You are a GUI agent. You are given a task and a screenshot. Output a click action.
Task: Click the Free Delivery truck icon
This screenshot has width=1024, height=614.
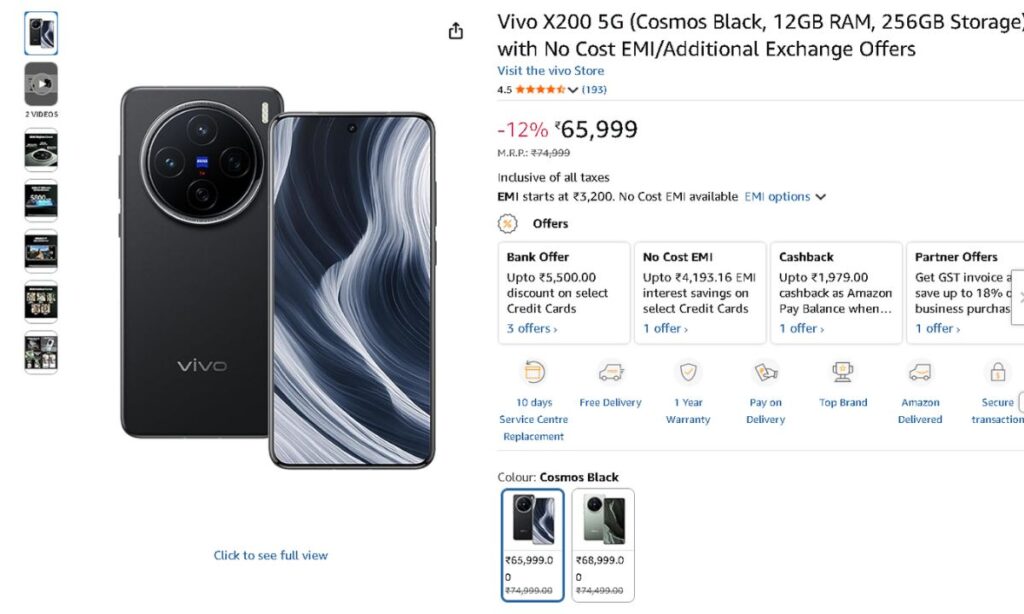tap(611, 373)
